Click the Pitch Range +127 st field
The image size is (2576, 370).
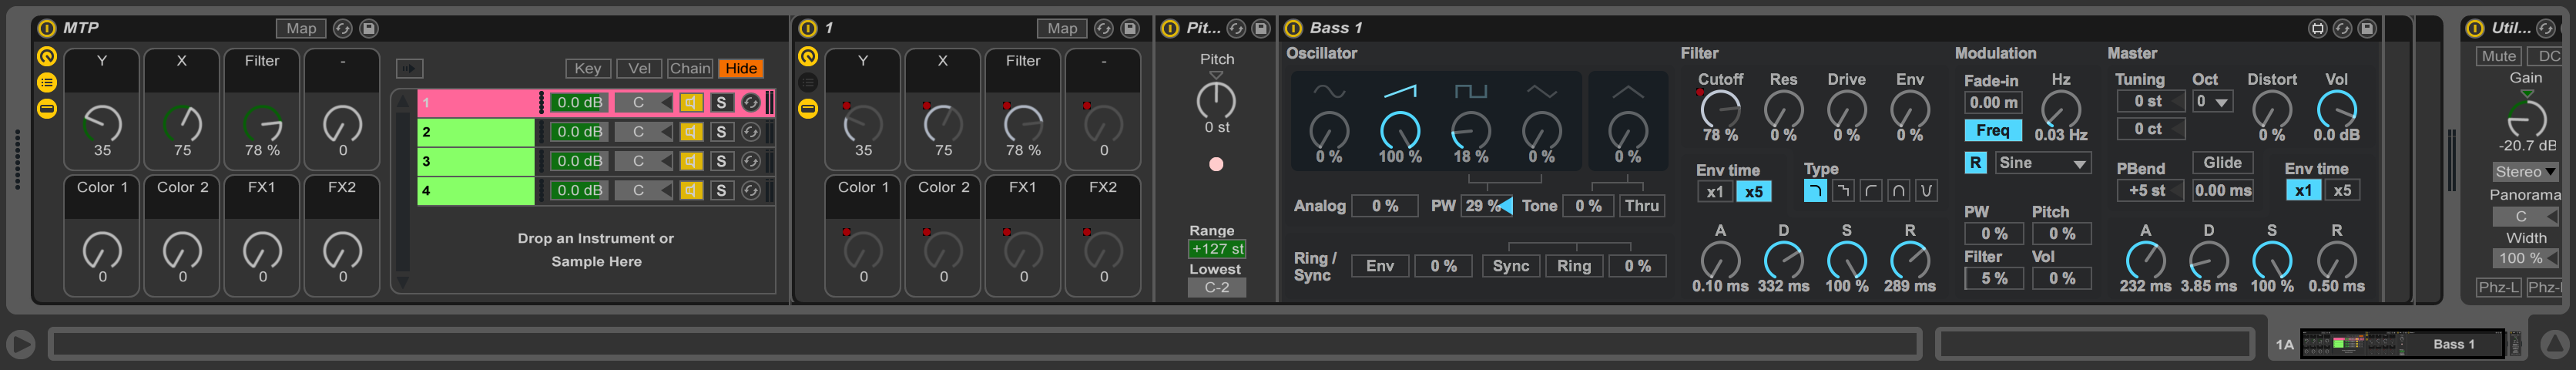(1216, 249)
